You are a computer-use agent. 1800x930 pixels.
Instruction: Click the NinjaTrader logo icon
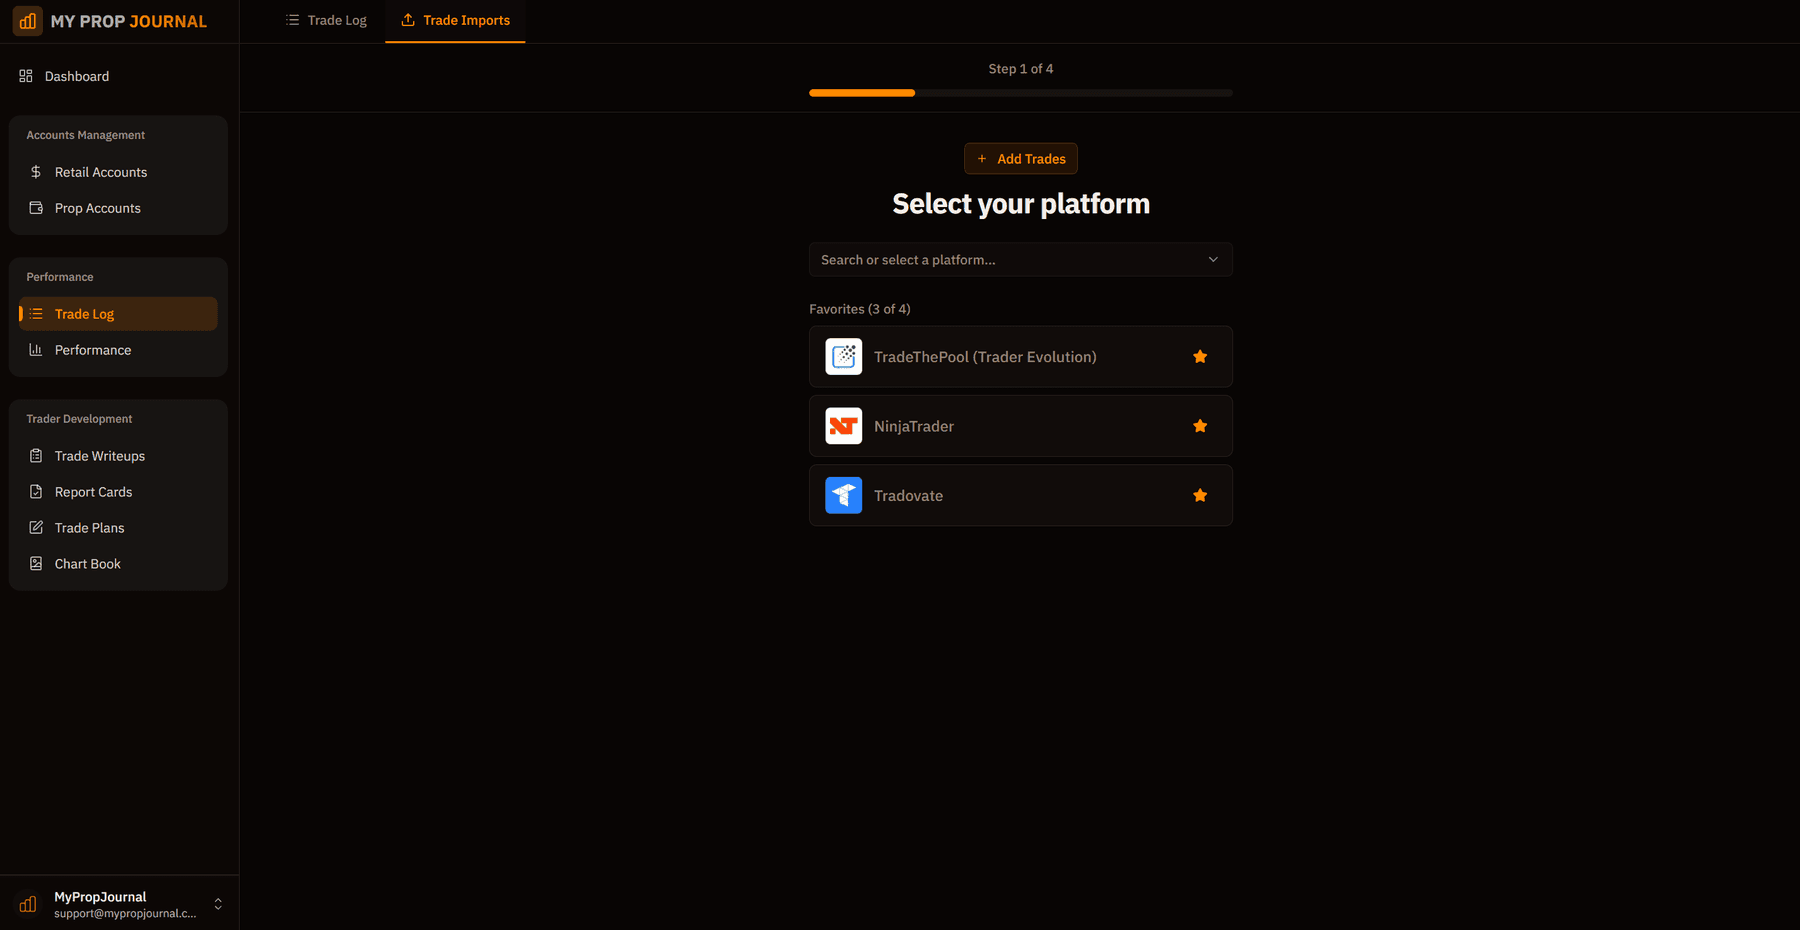coord(843,426)
